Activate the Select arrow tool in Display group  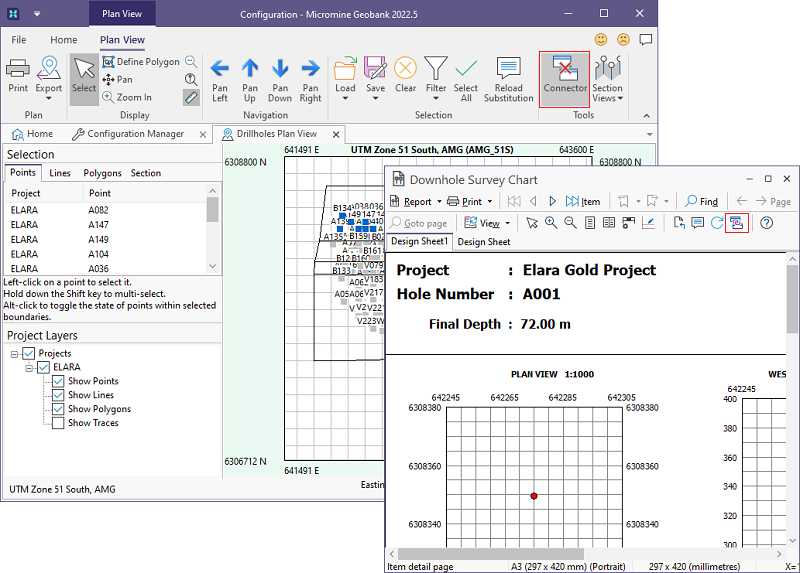[84, 79]
